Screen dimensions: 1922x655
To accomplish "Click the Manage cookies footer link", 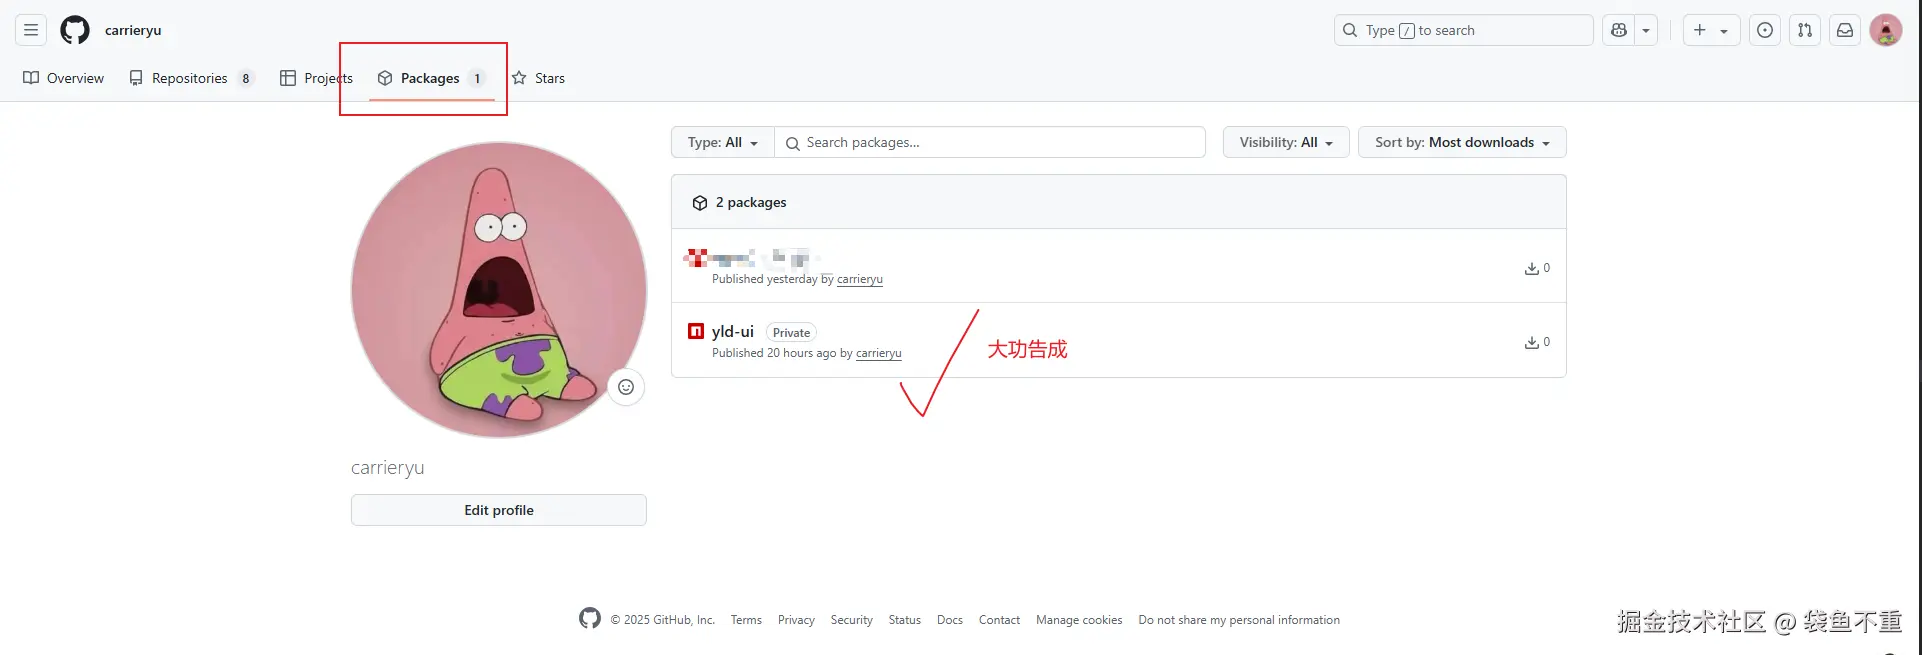I will 1079,620.
